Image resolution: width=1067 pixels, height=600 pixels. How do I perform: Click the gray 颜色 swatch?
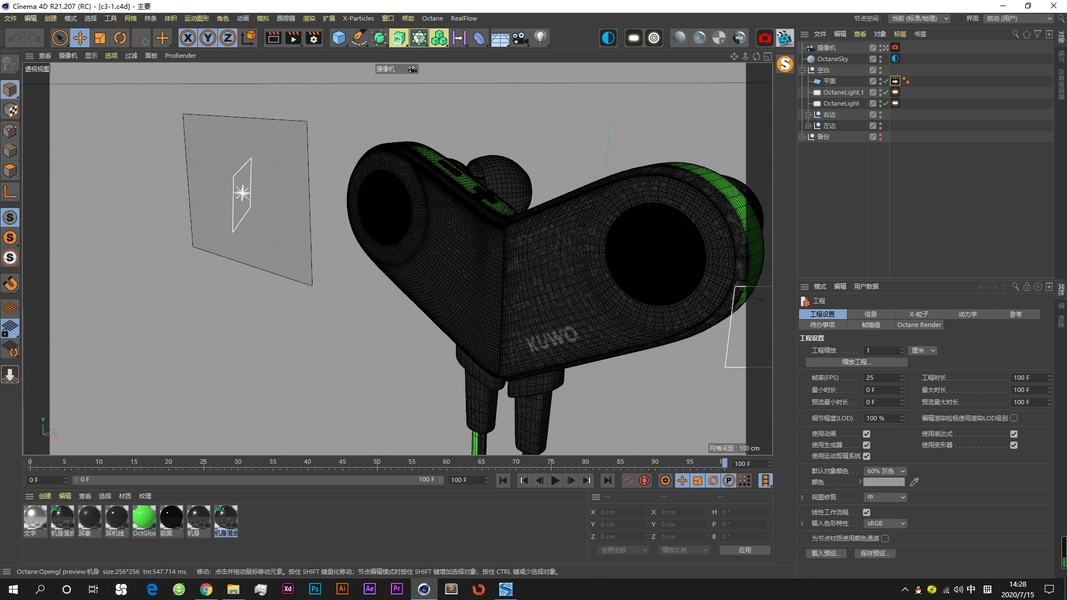tap(884, 482)
